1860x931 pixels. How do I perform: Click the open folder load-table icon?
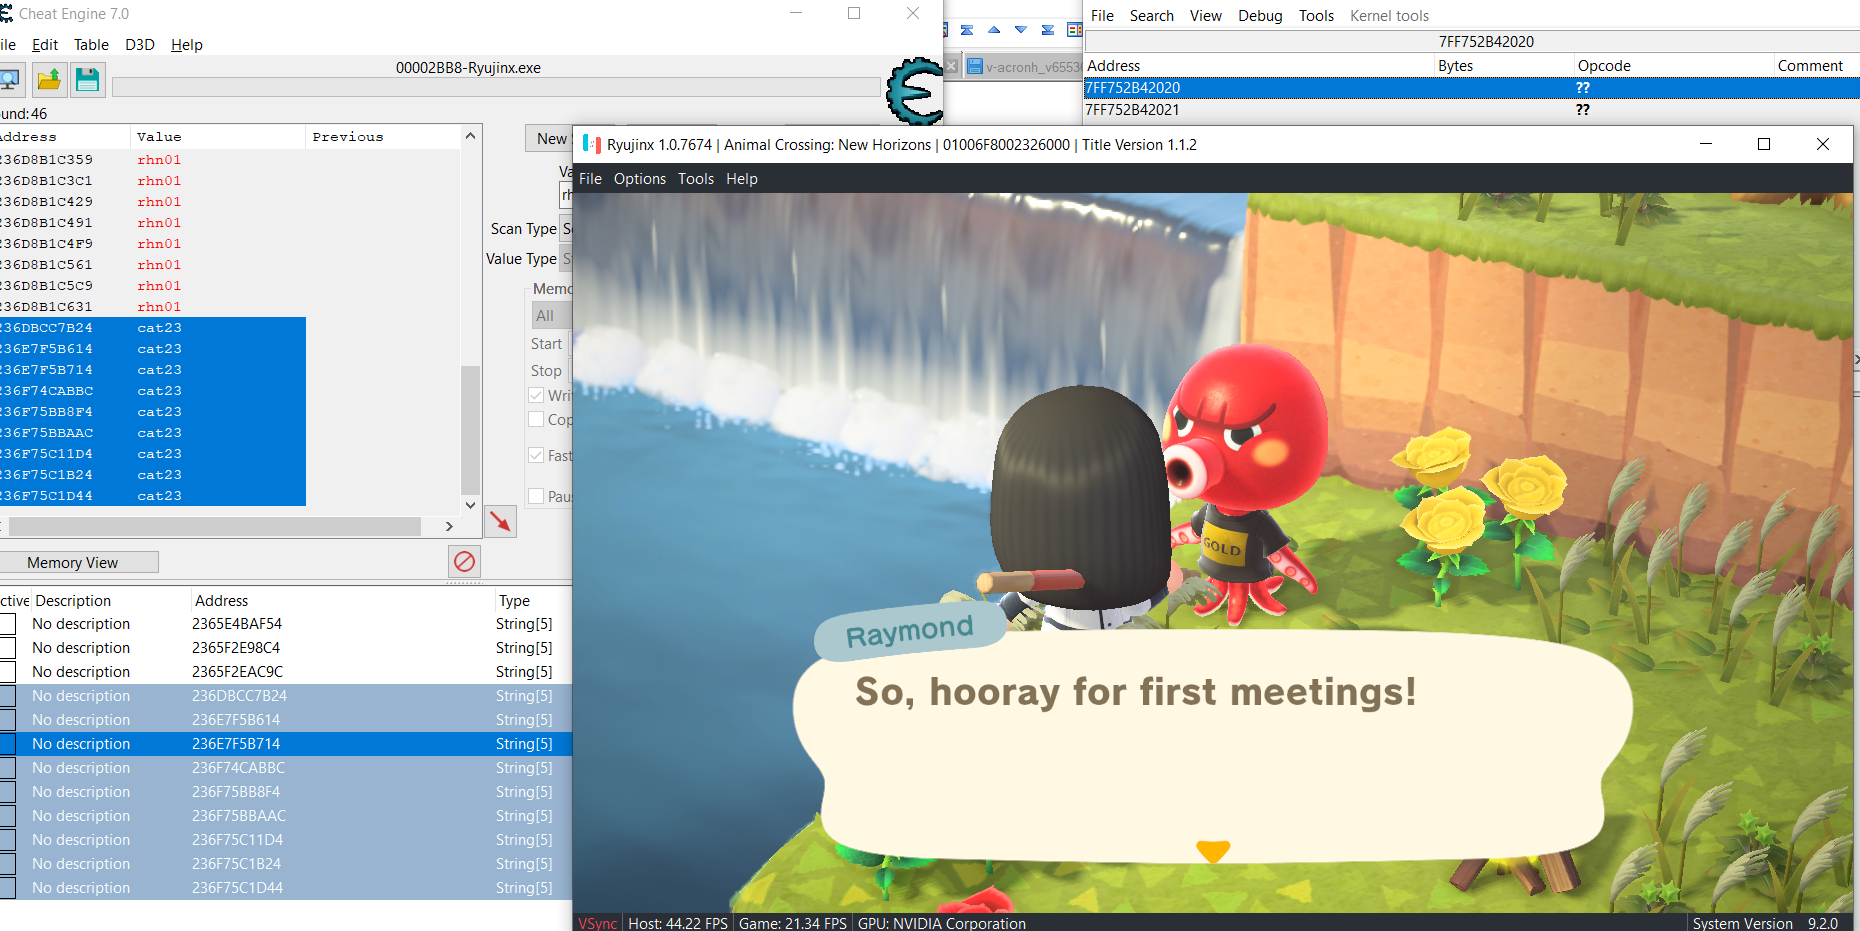click(49, 80)
